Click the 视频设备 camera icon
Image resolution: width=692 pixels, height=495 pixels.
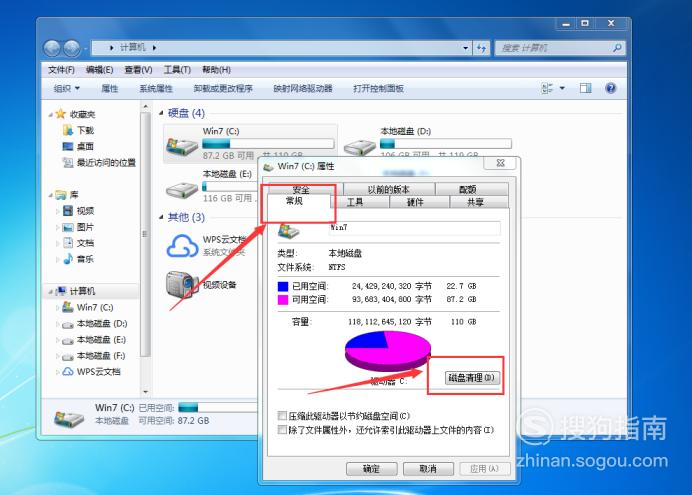pyautogui.click(x=181, y=285)
